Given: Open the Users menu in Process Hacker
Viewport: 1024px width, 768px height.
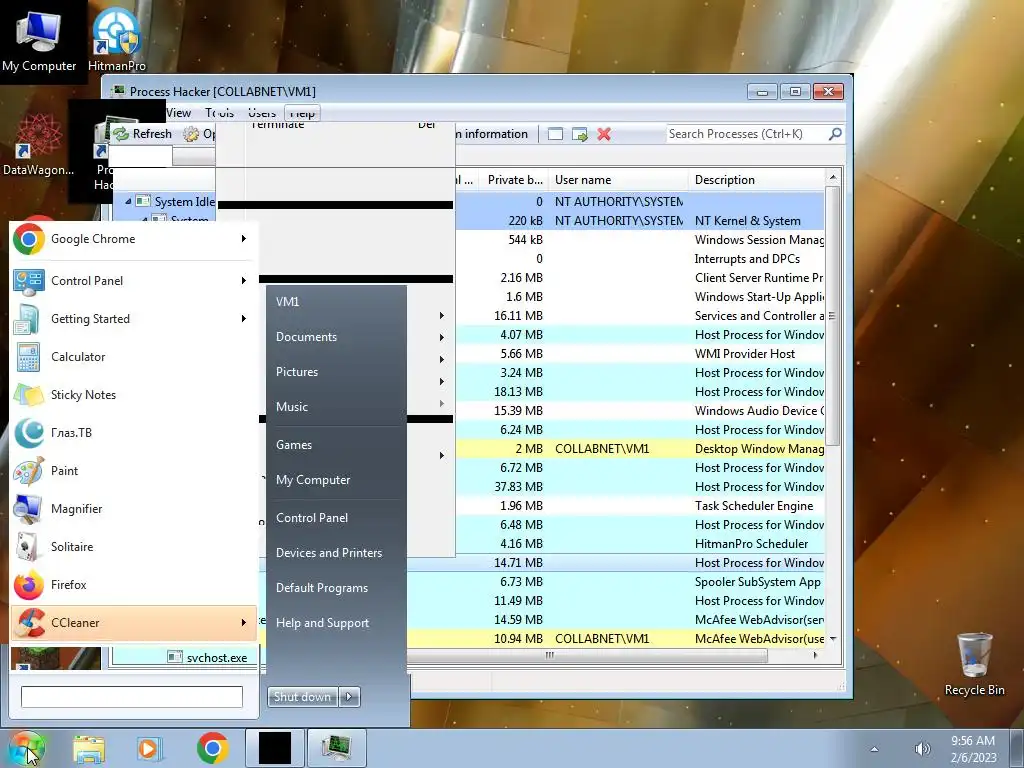Looking at the screenshot, I should pos(262,113).
